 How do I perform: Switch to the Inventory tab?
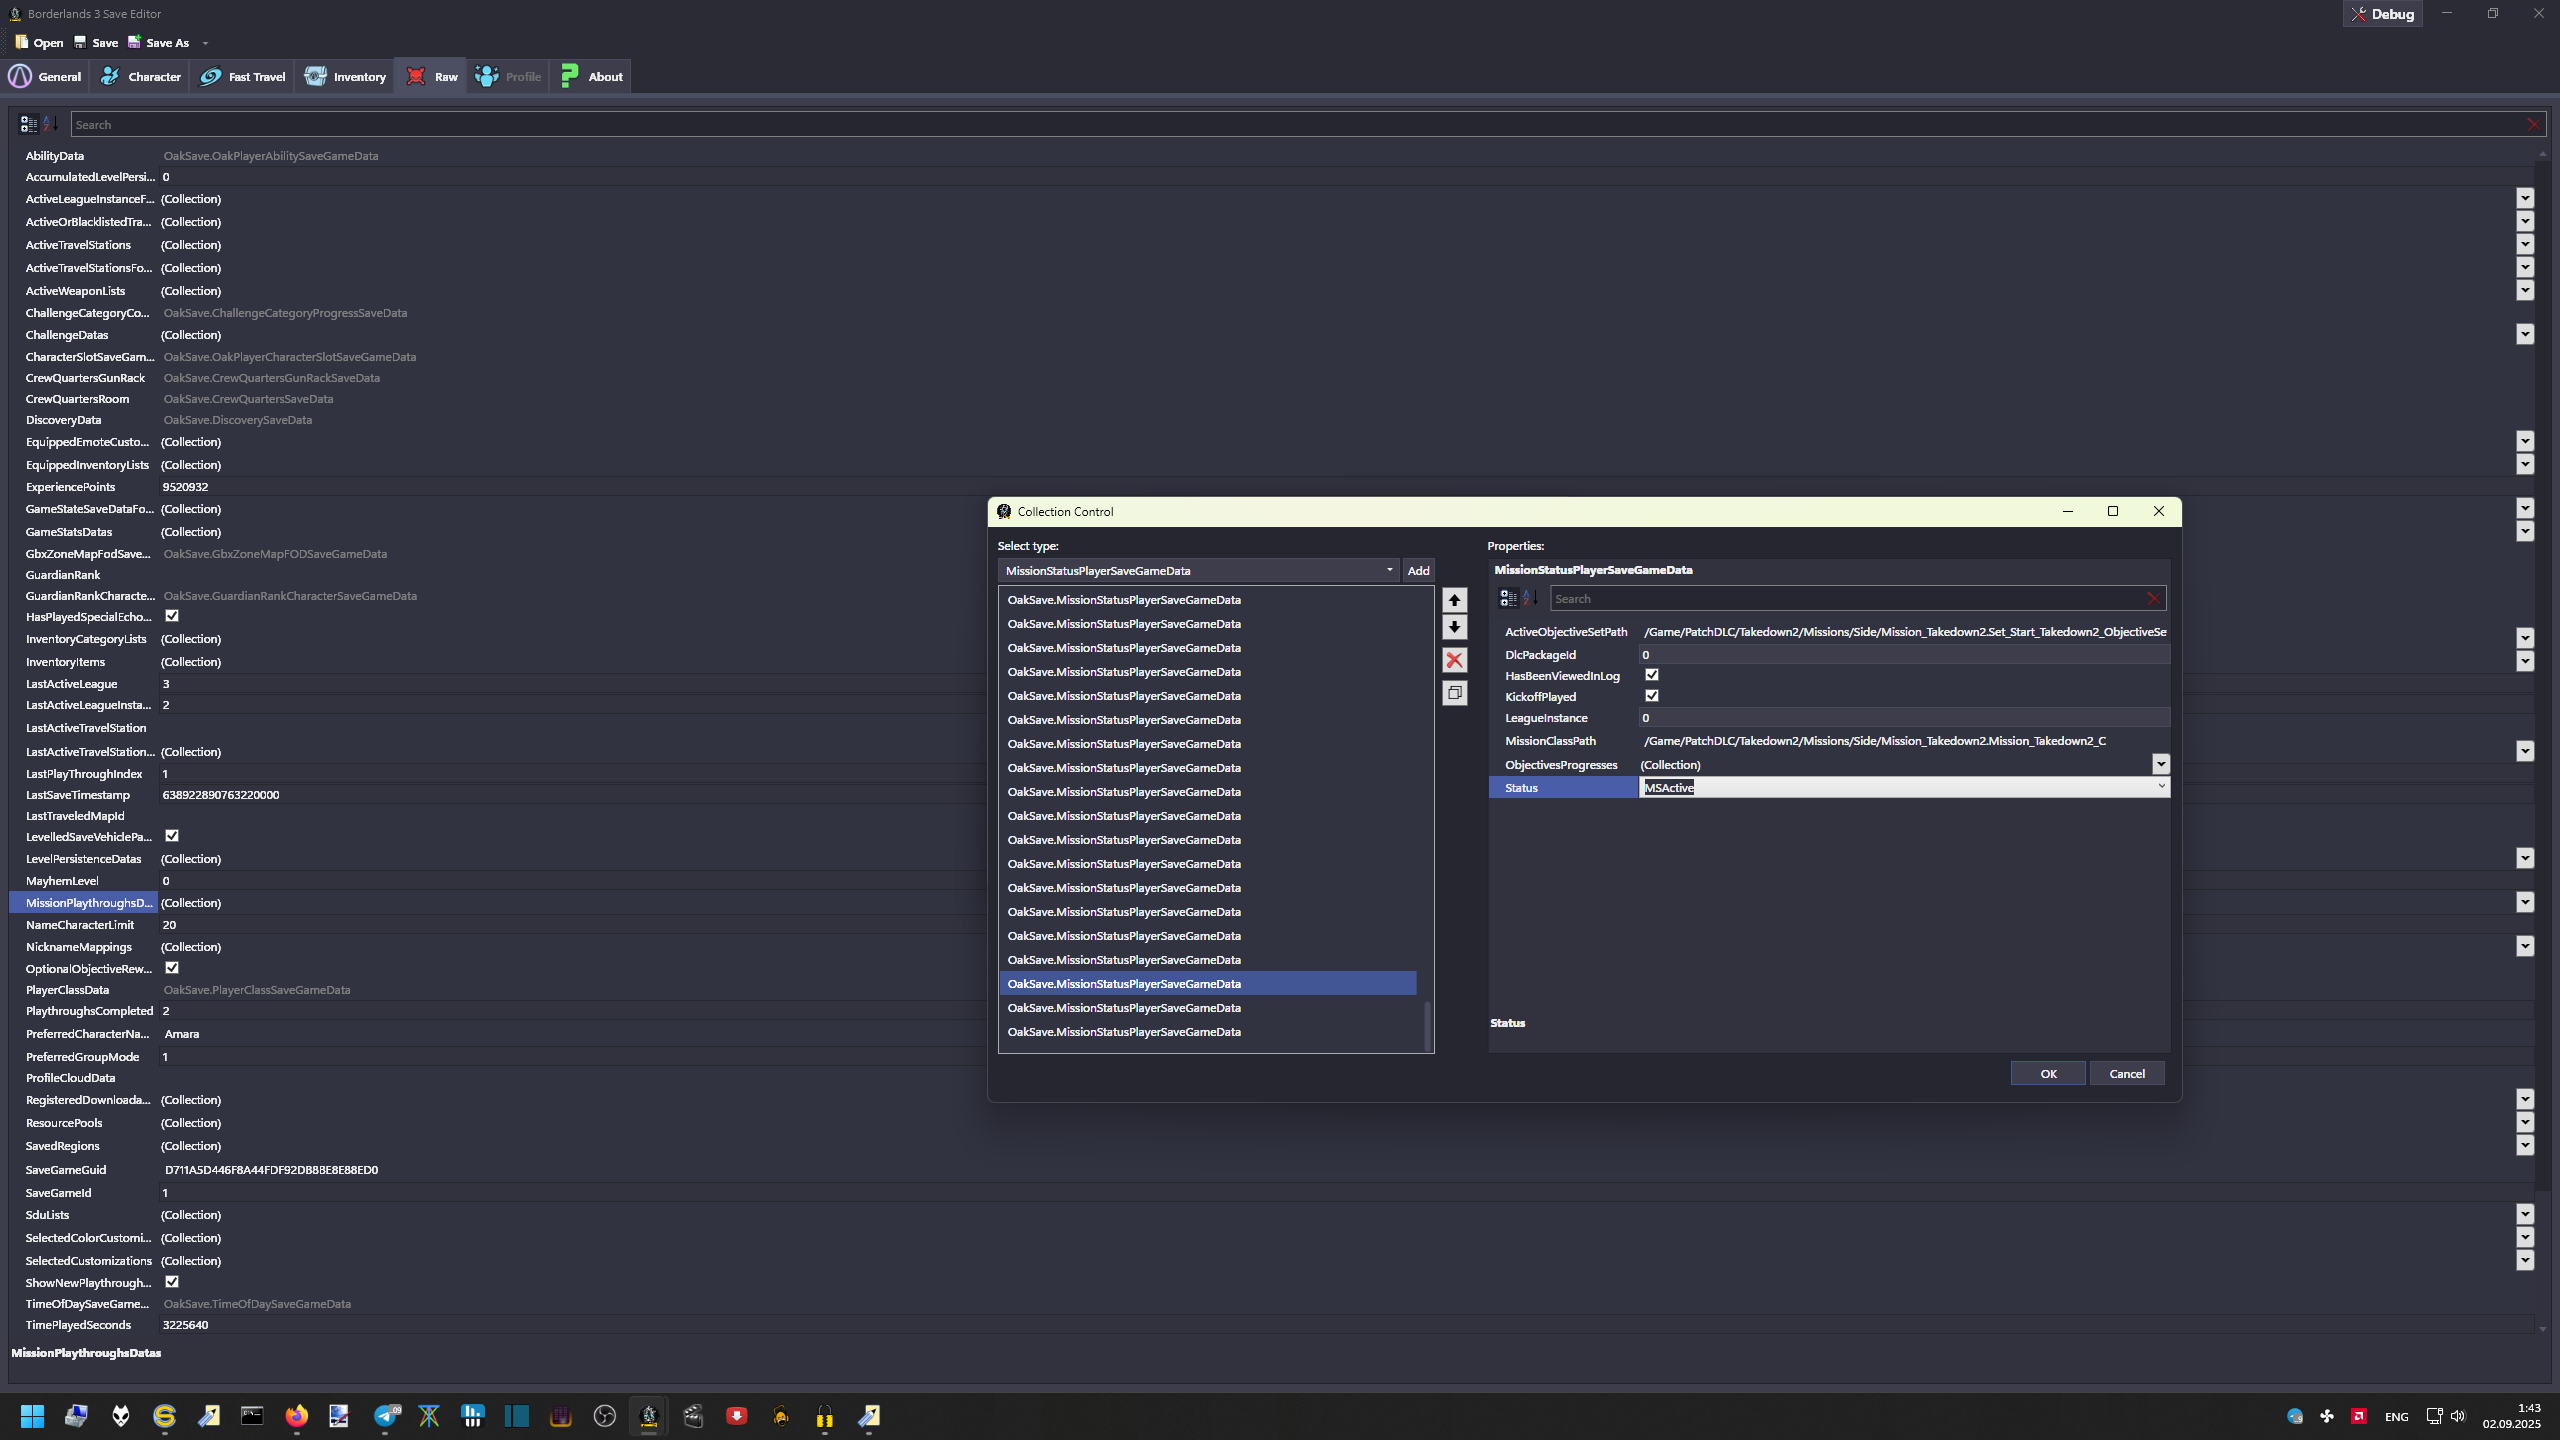[x=345, y=77]
